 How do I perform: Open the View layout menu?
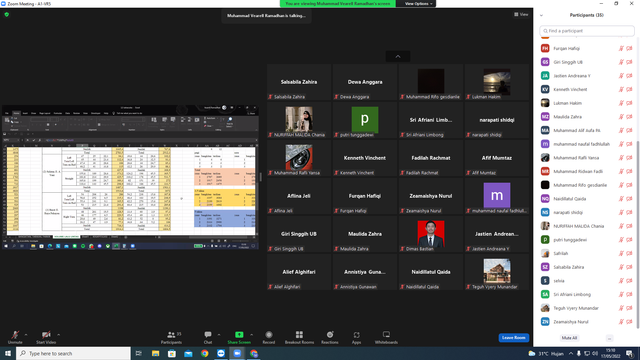tap(521, 14)
